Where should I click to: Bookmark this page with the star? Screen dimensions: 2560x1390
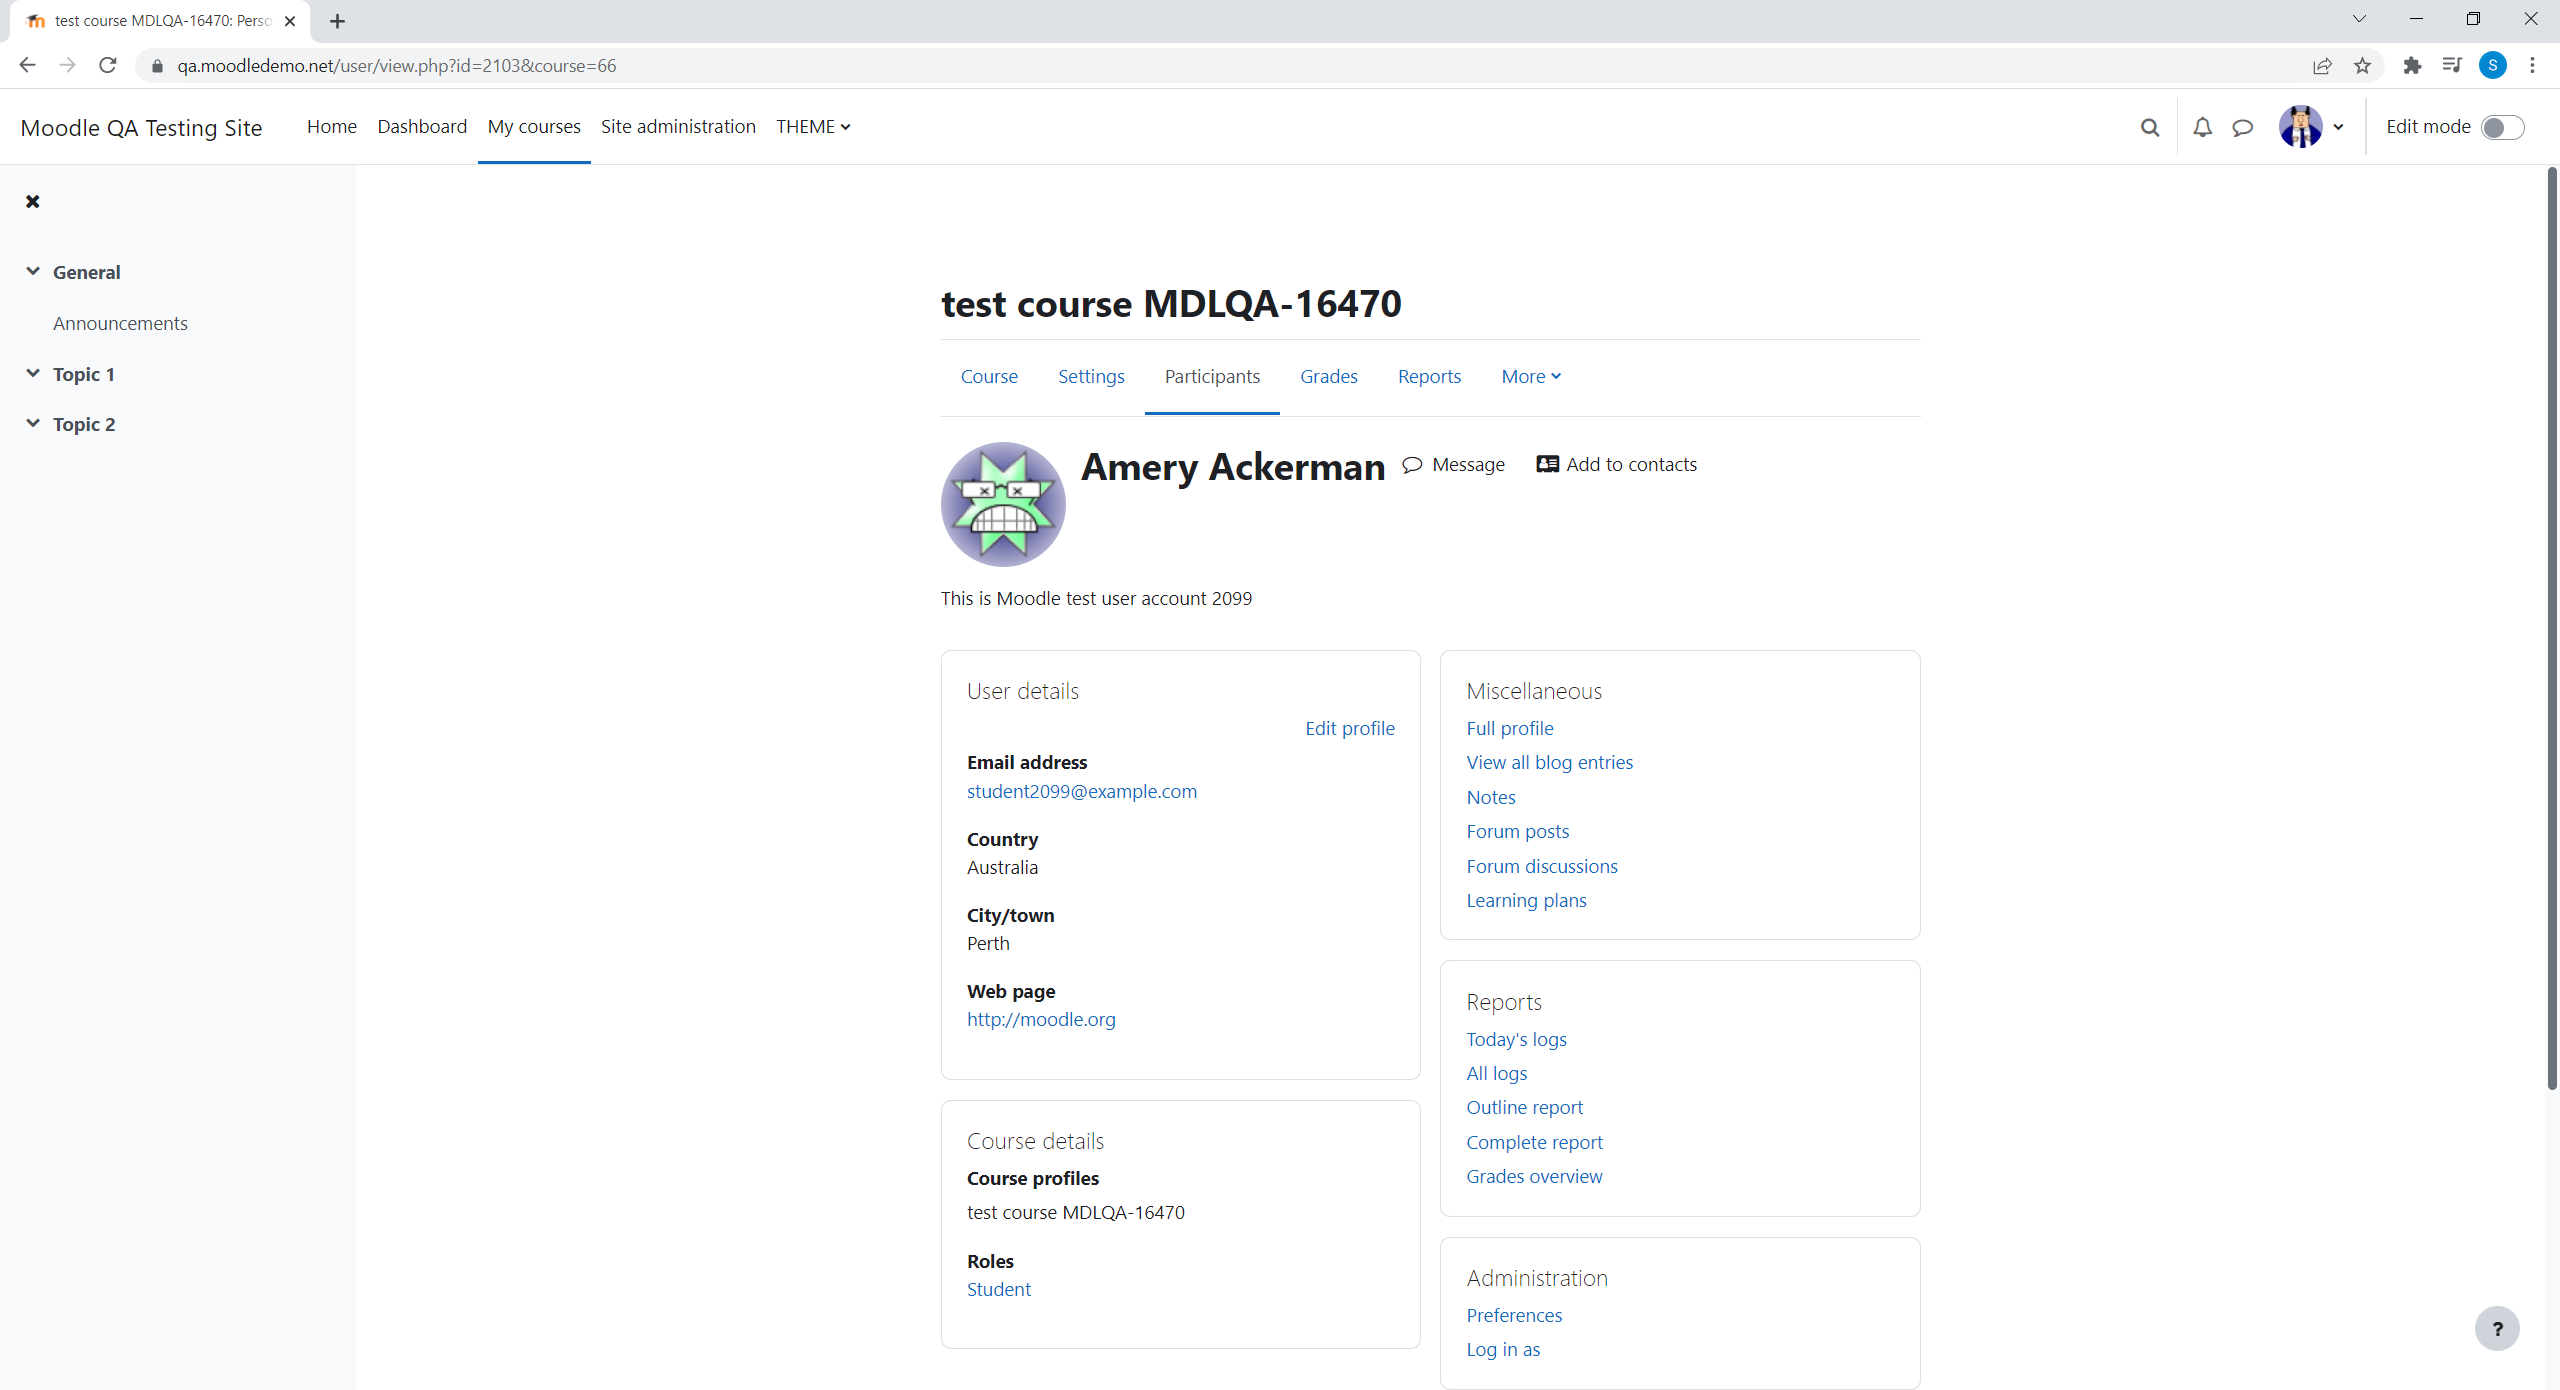[2362, 65]
